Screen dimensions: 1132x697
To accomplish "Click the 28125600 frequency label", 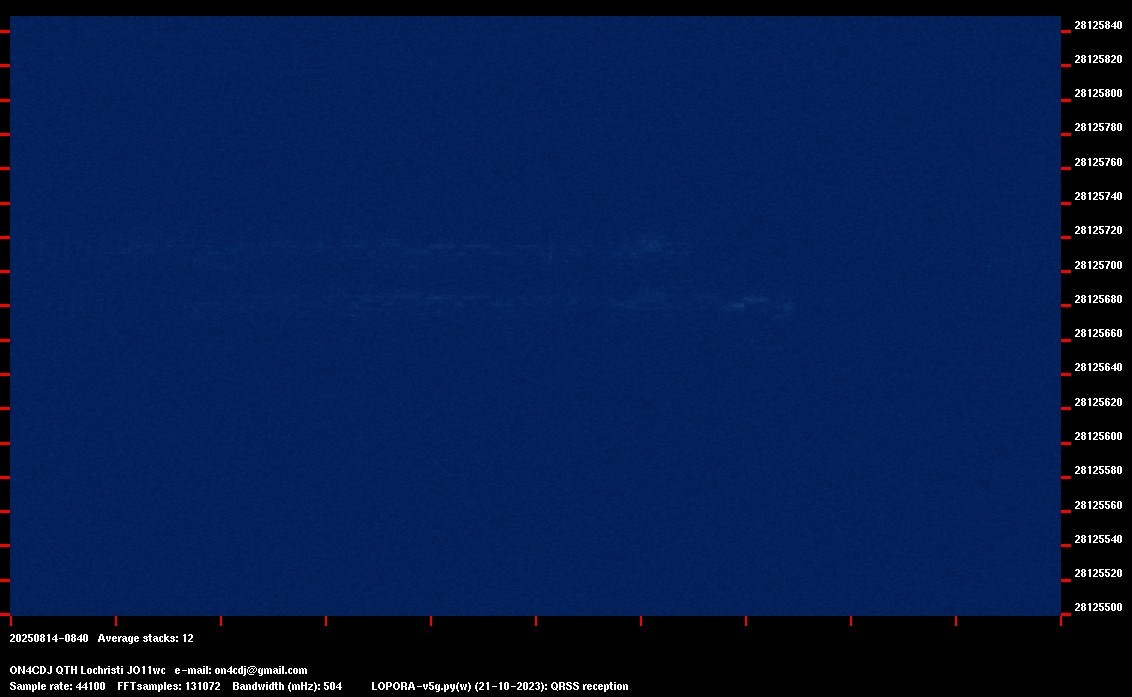I will [1098, 436].
